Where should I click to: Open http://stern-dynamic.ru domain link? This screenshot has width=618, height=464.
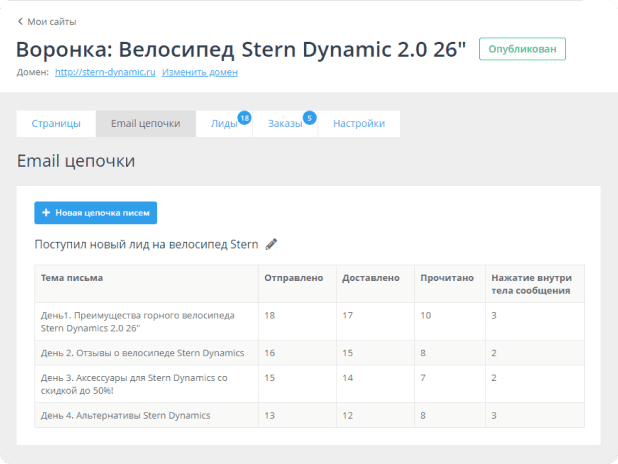click(x=105, y=72)
